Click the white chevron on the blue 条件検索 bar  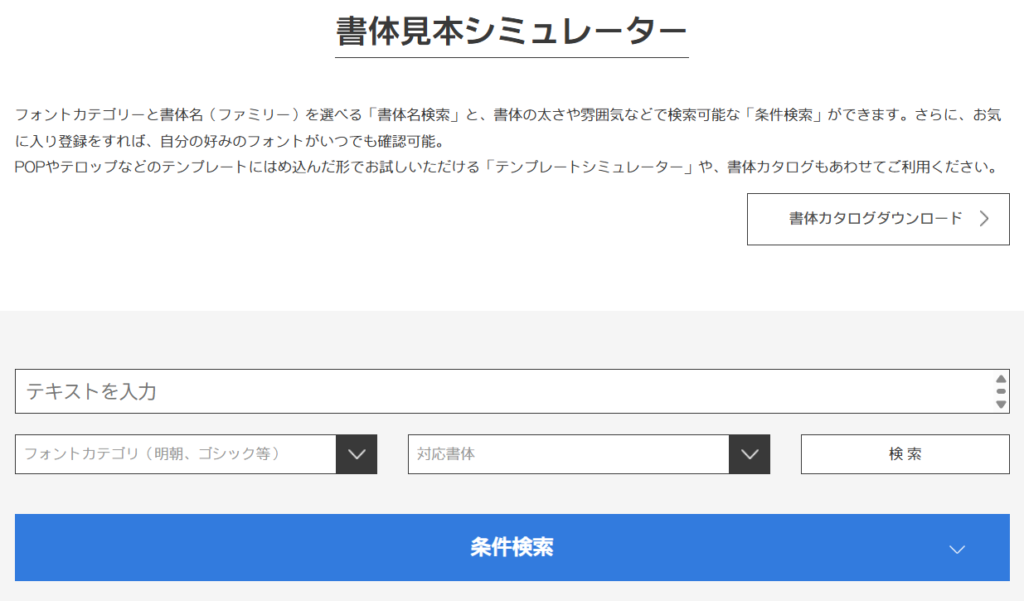tap(957, 549)
